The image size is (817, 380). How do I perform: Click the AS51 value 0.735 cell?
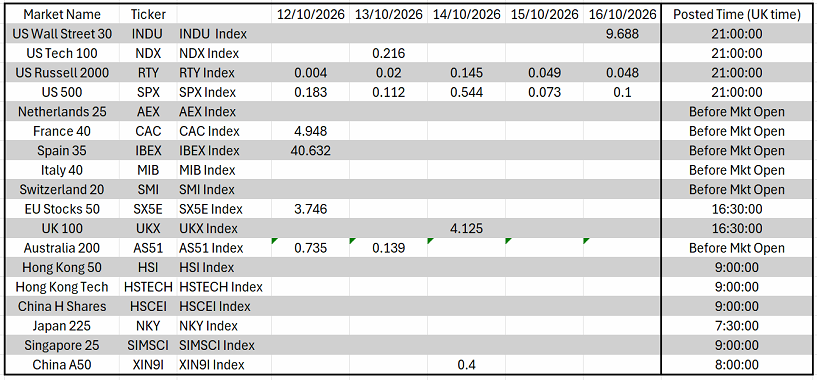point(311,248)
